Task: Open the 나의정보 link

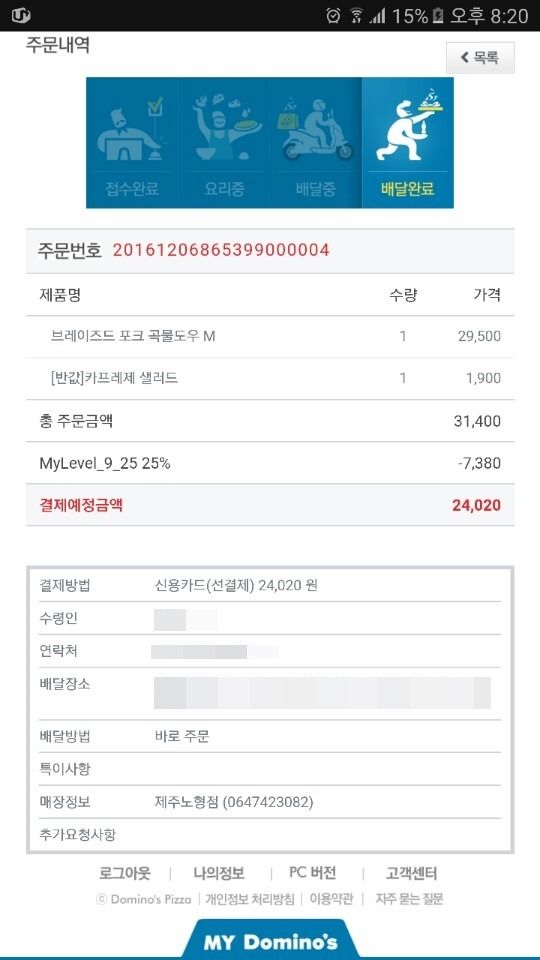Action: [x=219, y=873]
